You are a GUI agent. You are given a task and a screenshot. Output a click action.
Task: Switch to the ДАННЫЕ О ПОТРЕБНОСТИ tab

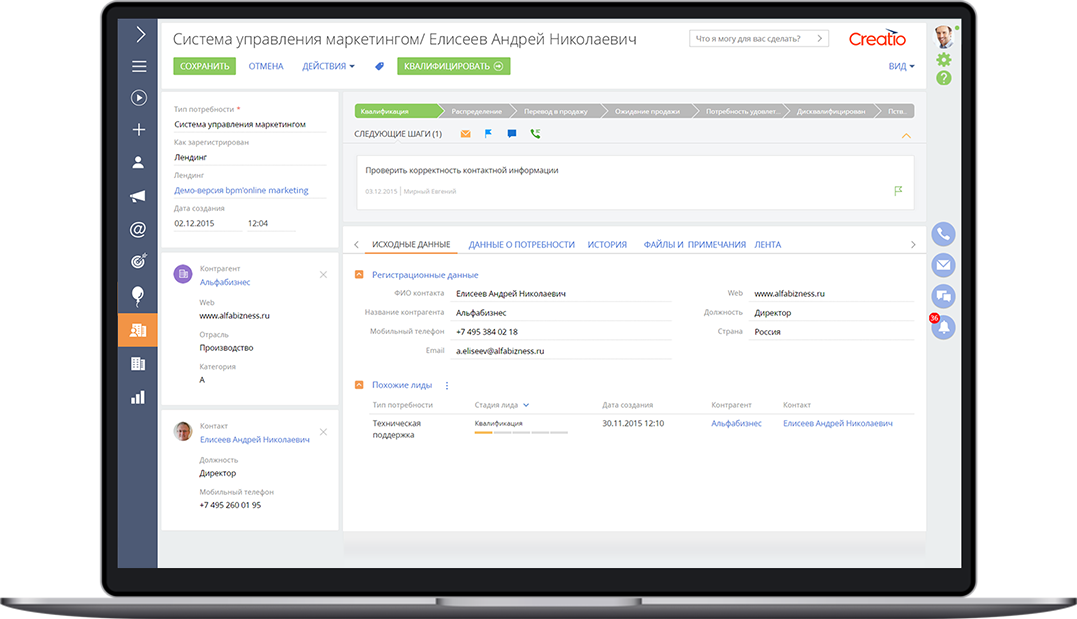click(x=521, y=245)
